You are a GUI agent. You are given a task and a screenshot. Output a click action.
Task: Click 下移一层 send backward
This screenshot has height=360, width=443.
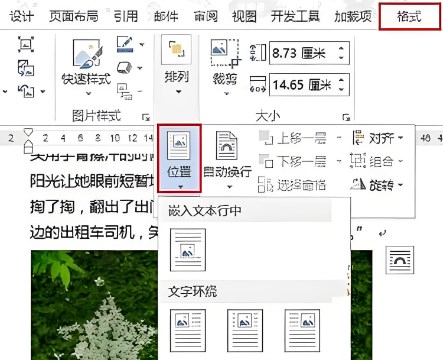click(x=293, y=161)
